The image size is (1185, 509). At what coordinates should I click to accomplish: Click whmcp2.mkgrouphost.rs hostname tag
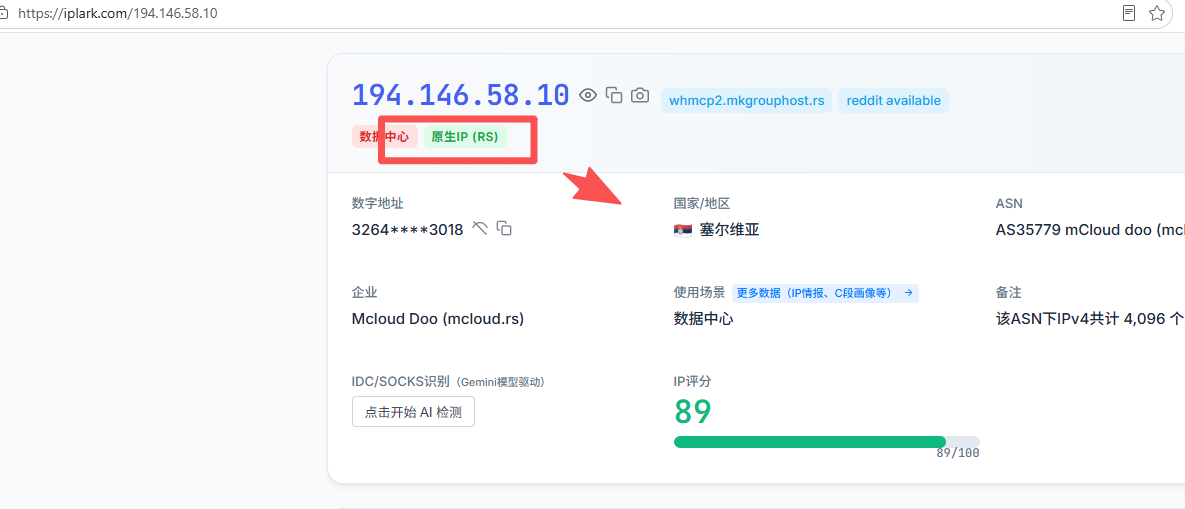point(747,100)
